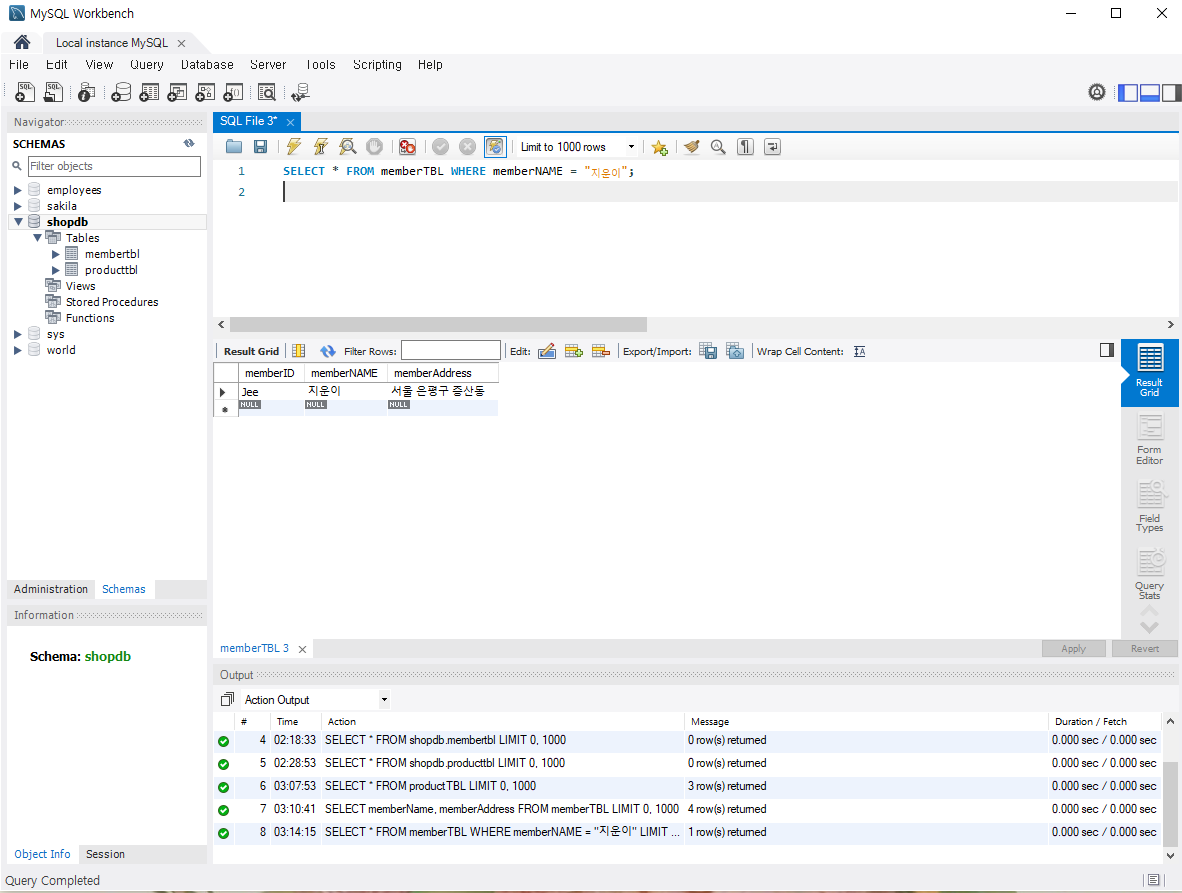Toggle result set side panel icon
Screen dimensions: 1182x893
tap(1107, 350)
